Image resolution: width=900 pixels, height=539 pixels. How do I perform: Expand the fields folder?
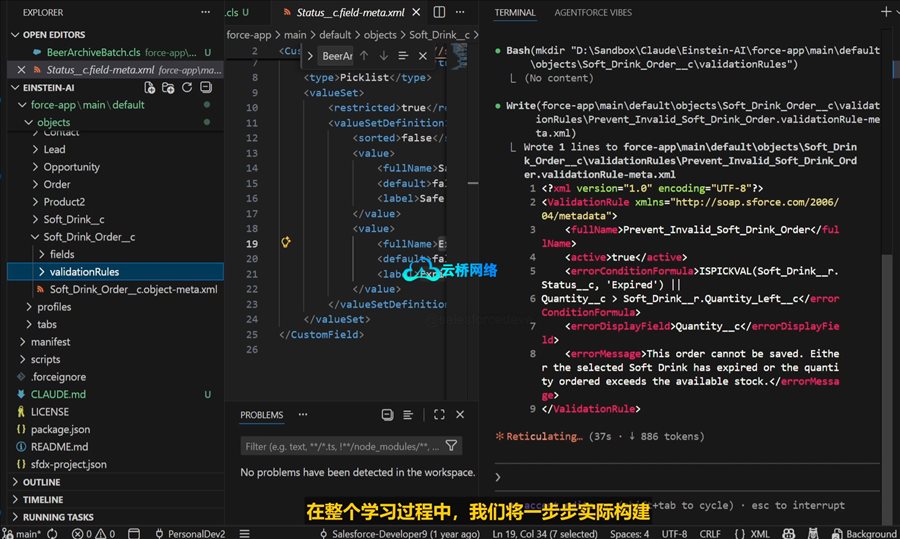tap(62, 254)
